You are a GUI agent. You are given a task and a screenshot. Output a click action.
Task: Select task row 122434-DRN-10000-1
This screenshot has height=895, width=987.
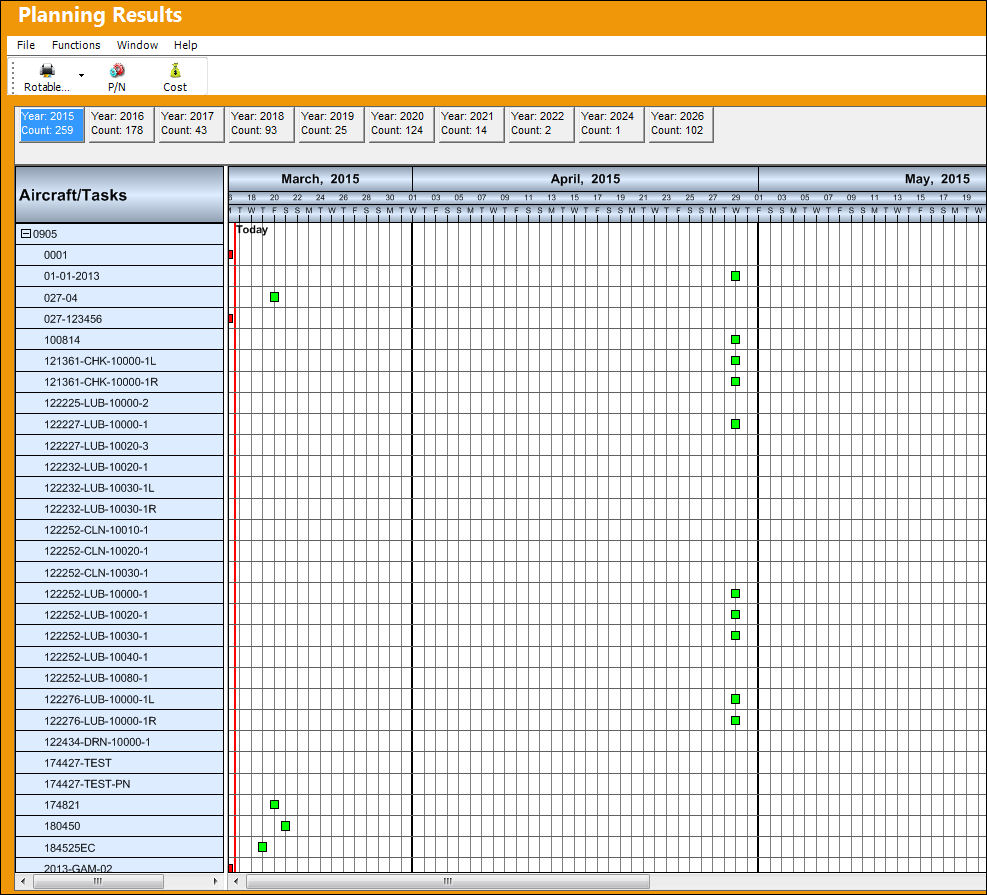(120, 741)
